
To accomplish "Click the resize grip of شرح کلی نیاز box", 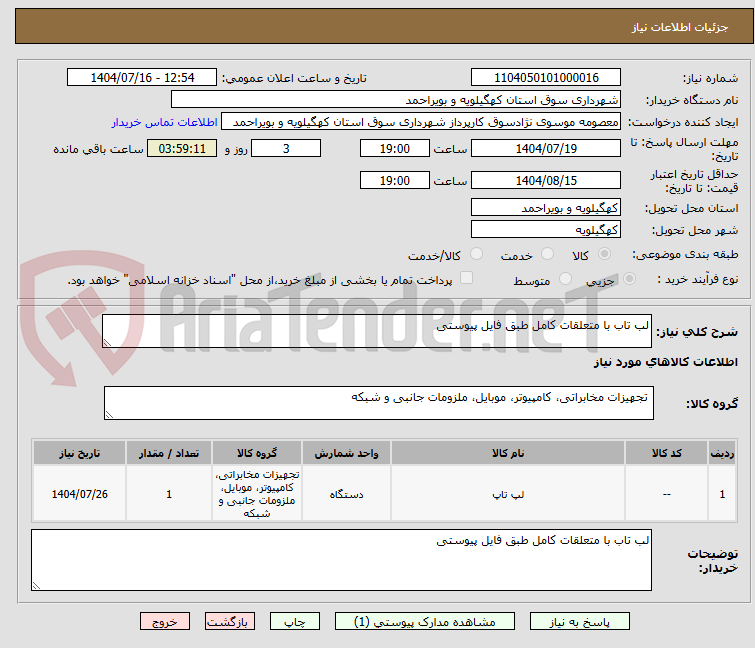I will 107,343.
